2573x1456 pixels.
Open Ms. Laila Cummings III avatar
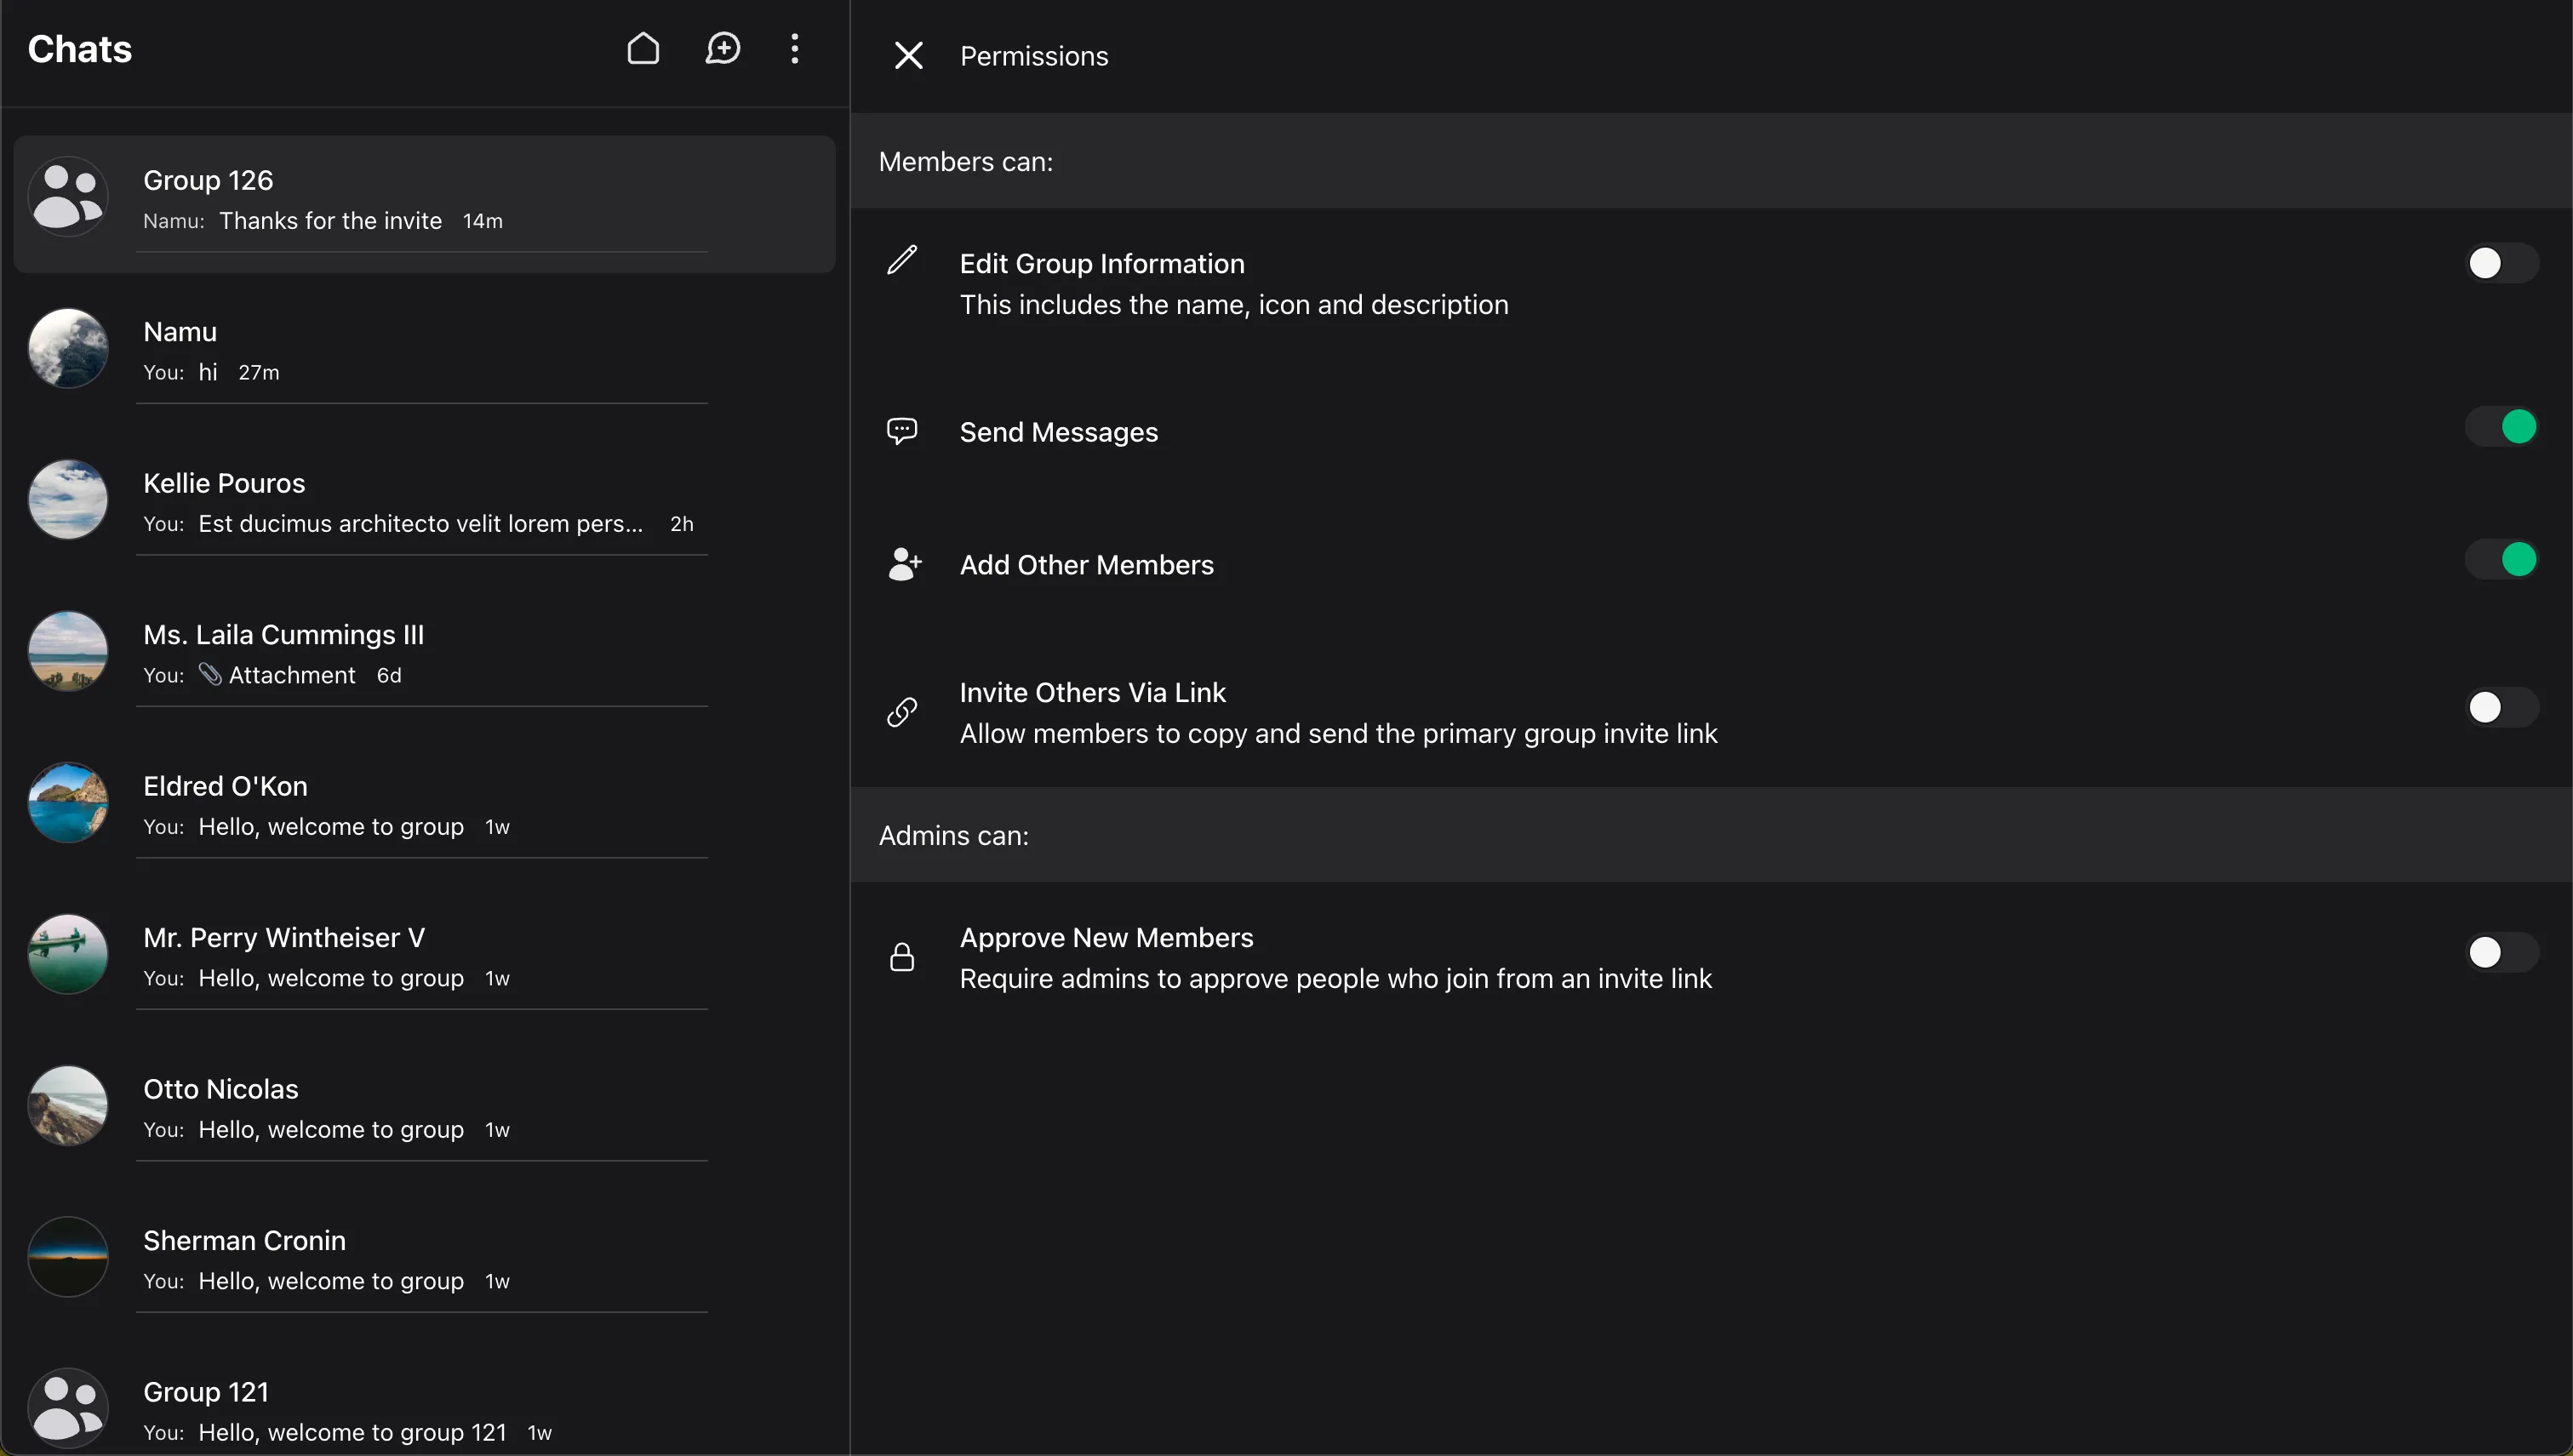coord(68,651)
